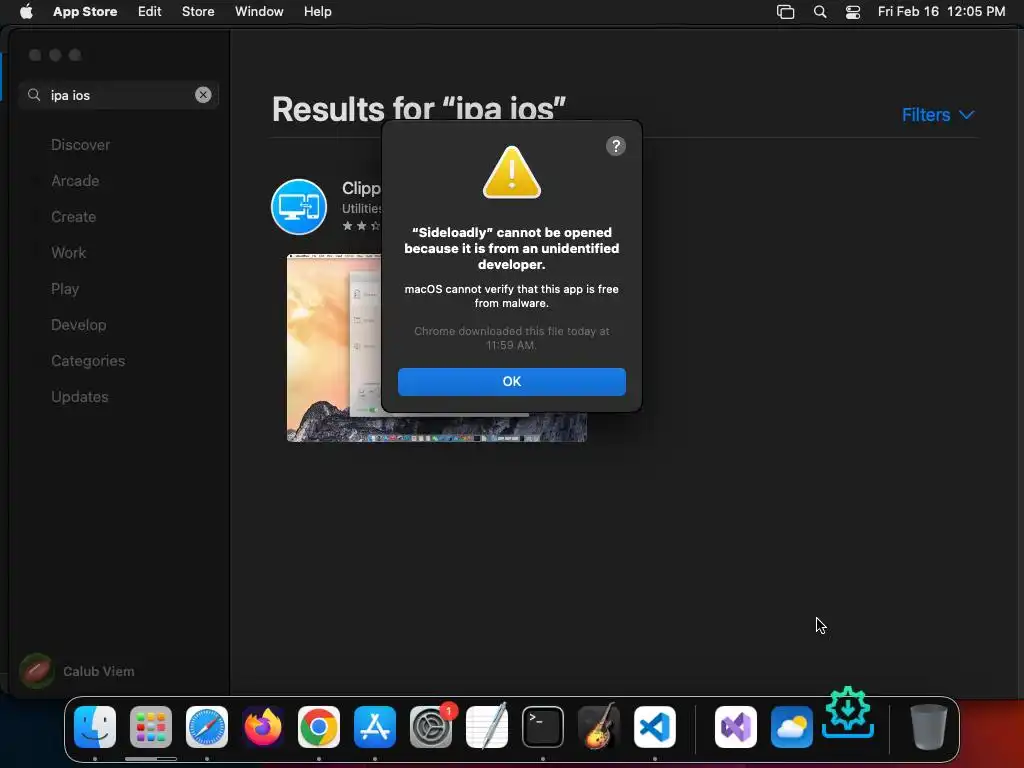This screenshot has width=1024, height=768.
Task: Open Launchpad from the Dock
Action: [x=151, y=727]
